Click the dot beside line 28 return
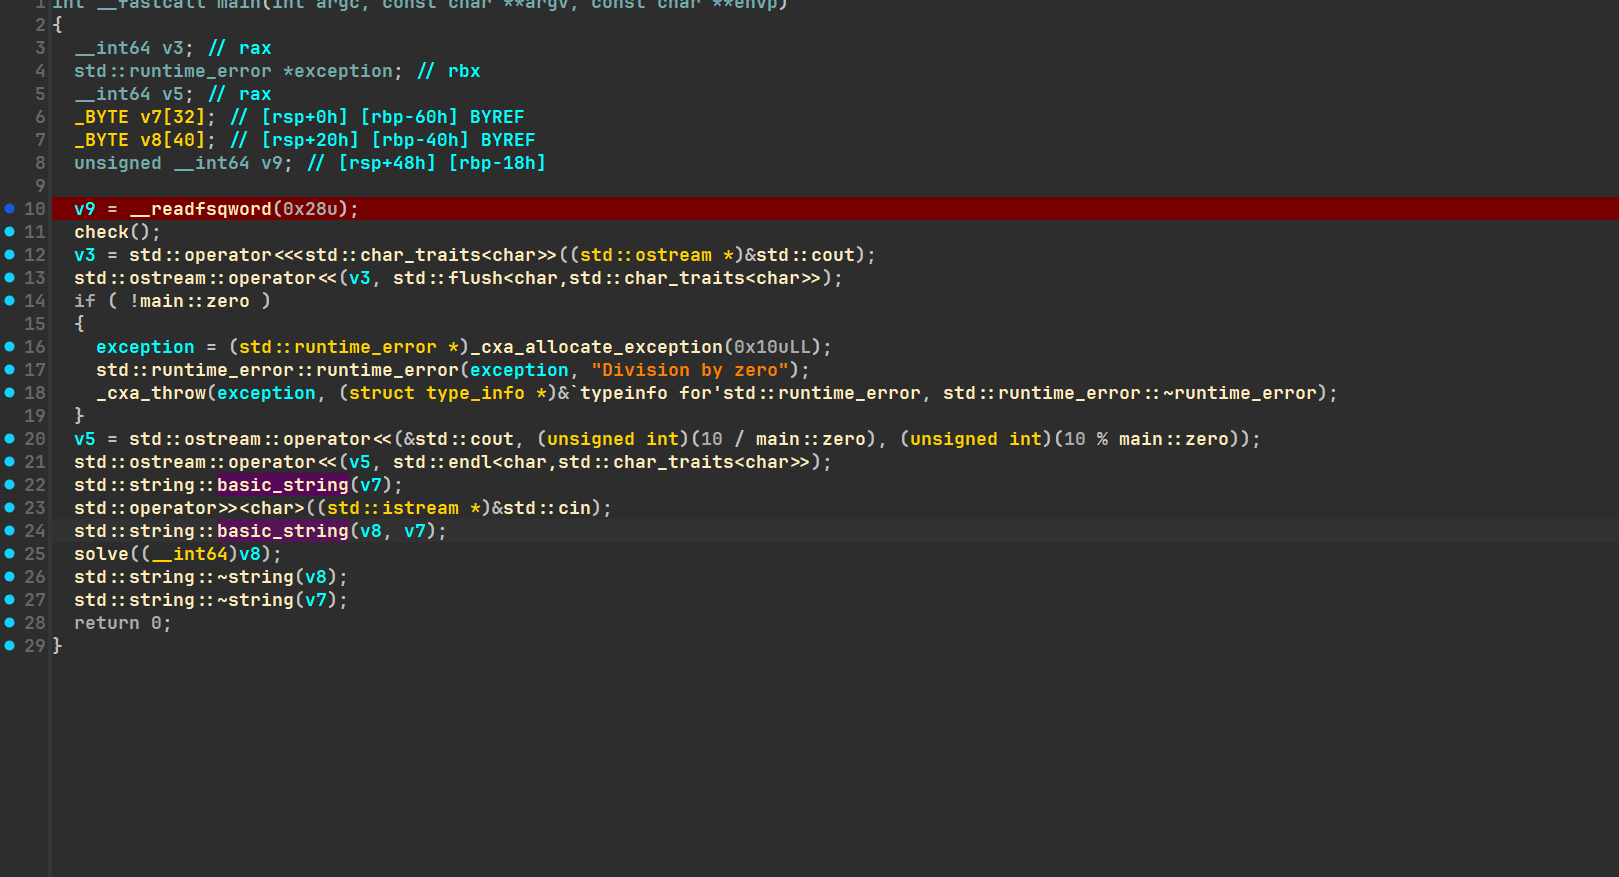Image resolution: width=1619 pixels, height=877 pixels. point(9,623)
